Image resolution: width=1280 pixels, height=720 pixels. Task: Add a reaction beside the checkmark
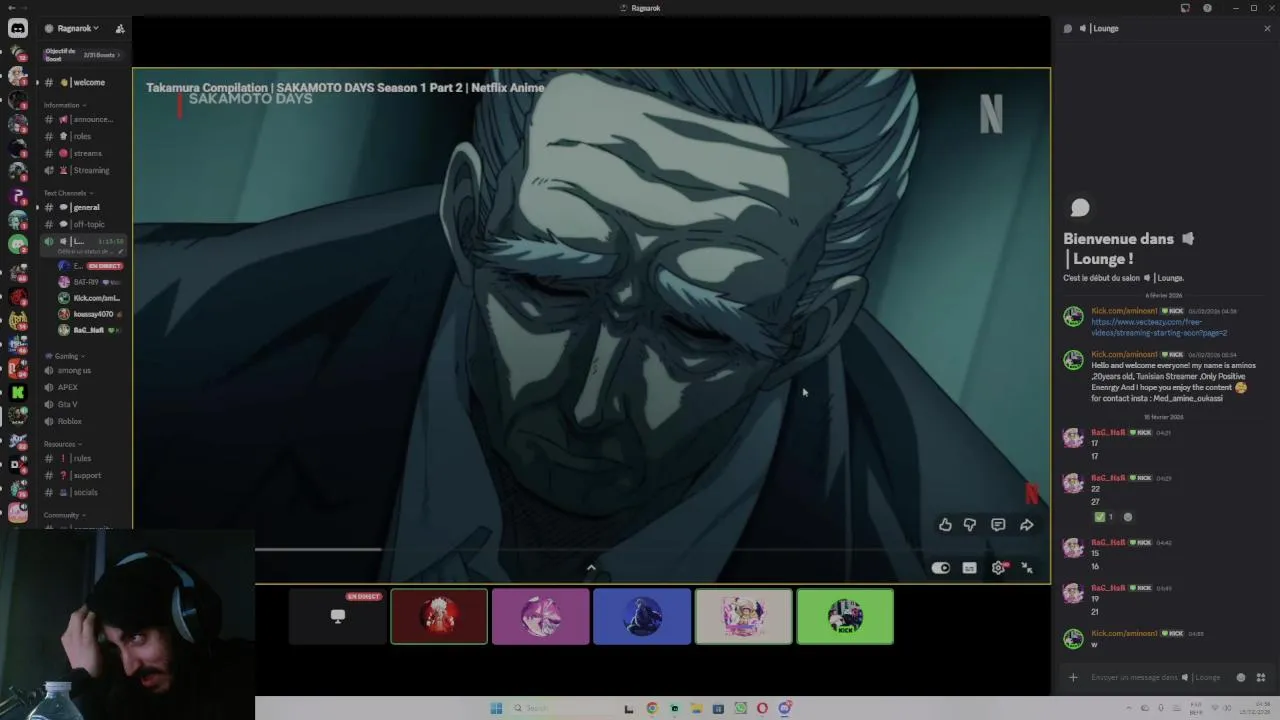[1128, 517]
